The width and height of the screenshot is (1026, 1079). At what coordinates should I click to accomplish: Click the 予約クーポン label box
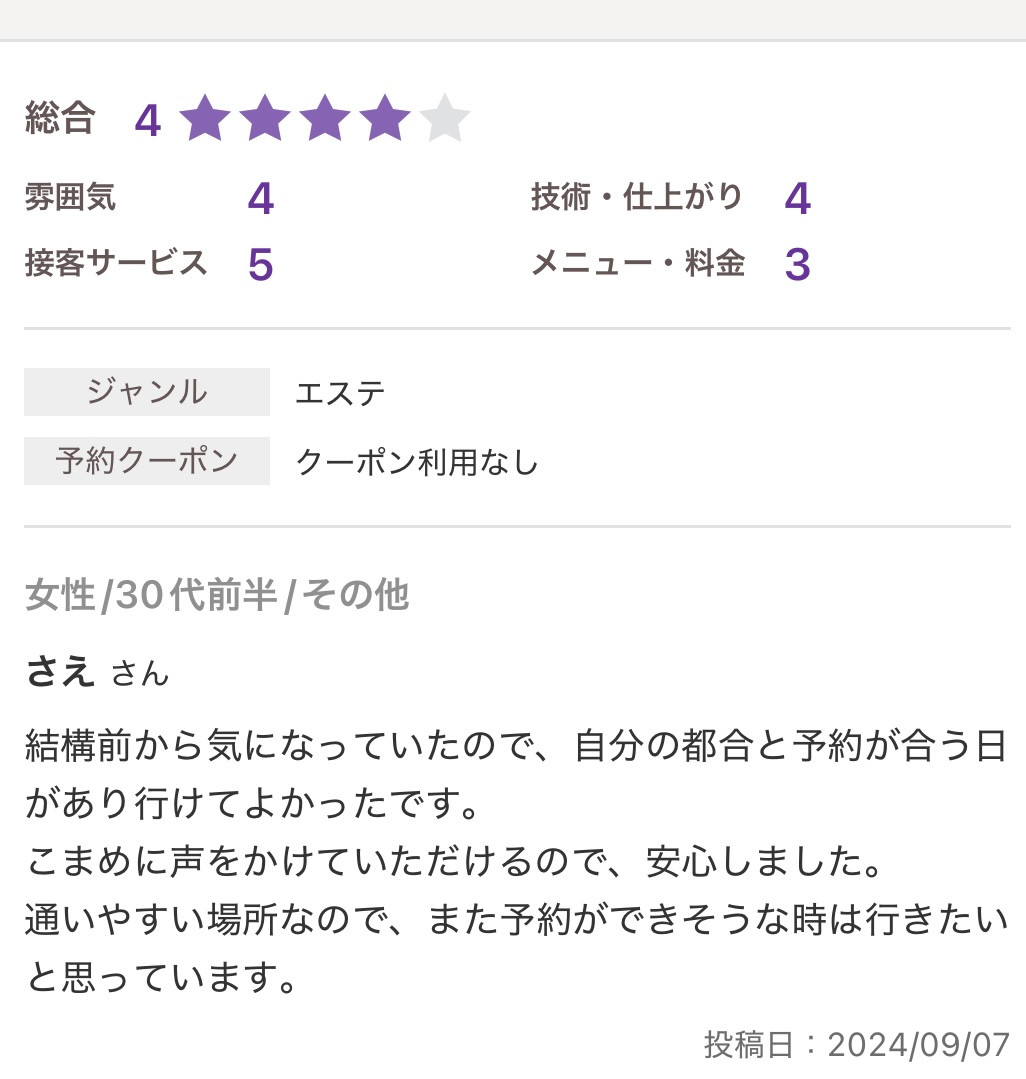147,461
